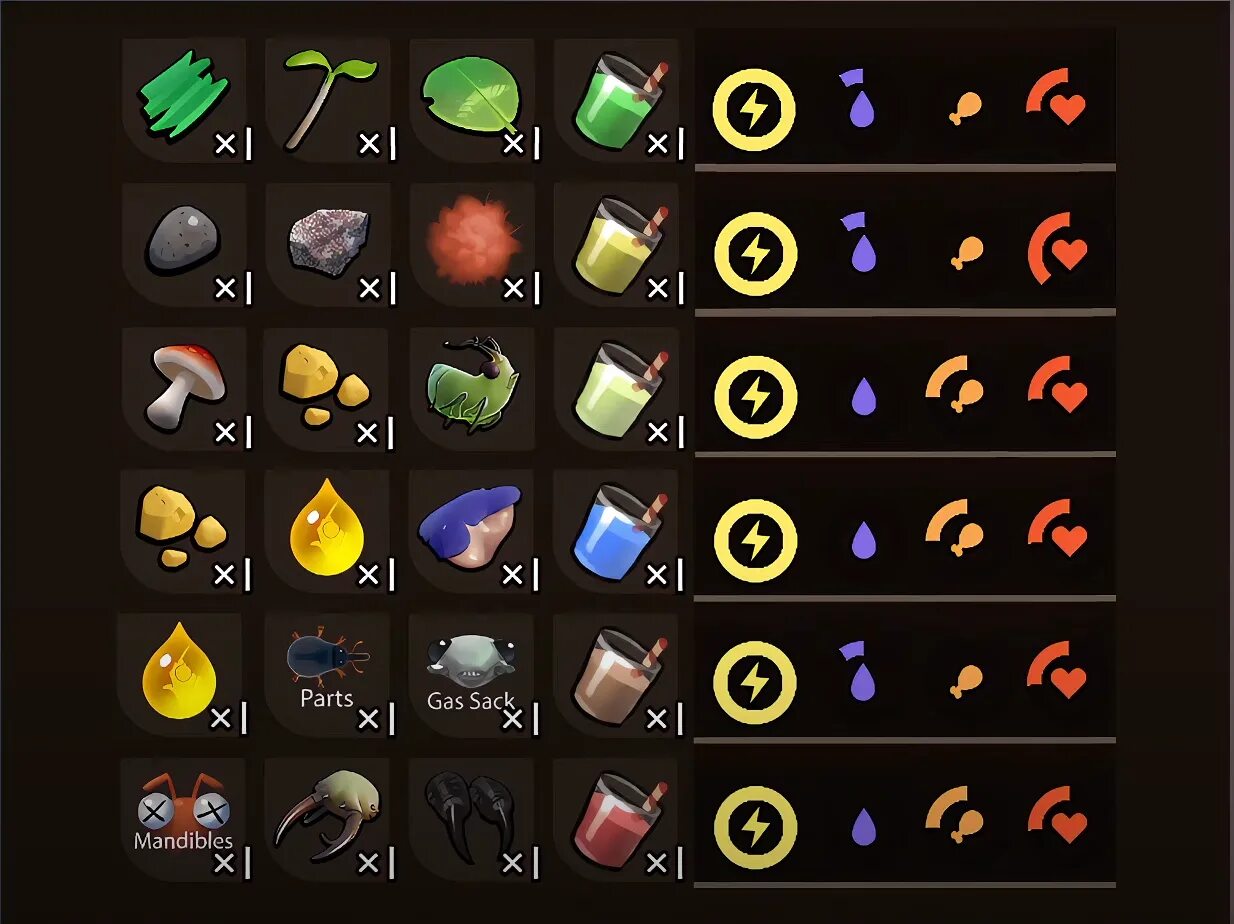The height and width of the screenshot is (924, 1234).
Task: Click the stamina lightning icon in first row
Action: 754,109
